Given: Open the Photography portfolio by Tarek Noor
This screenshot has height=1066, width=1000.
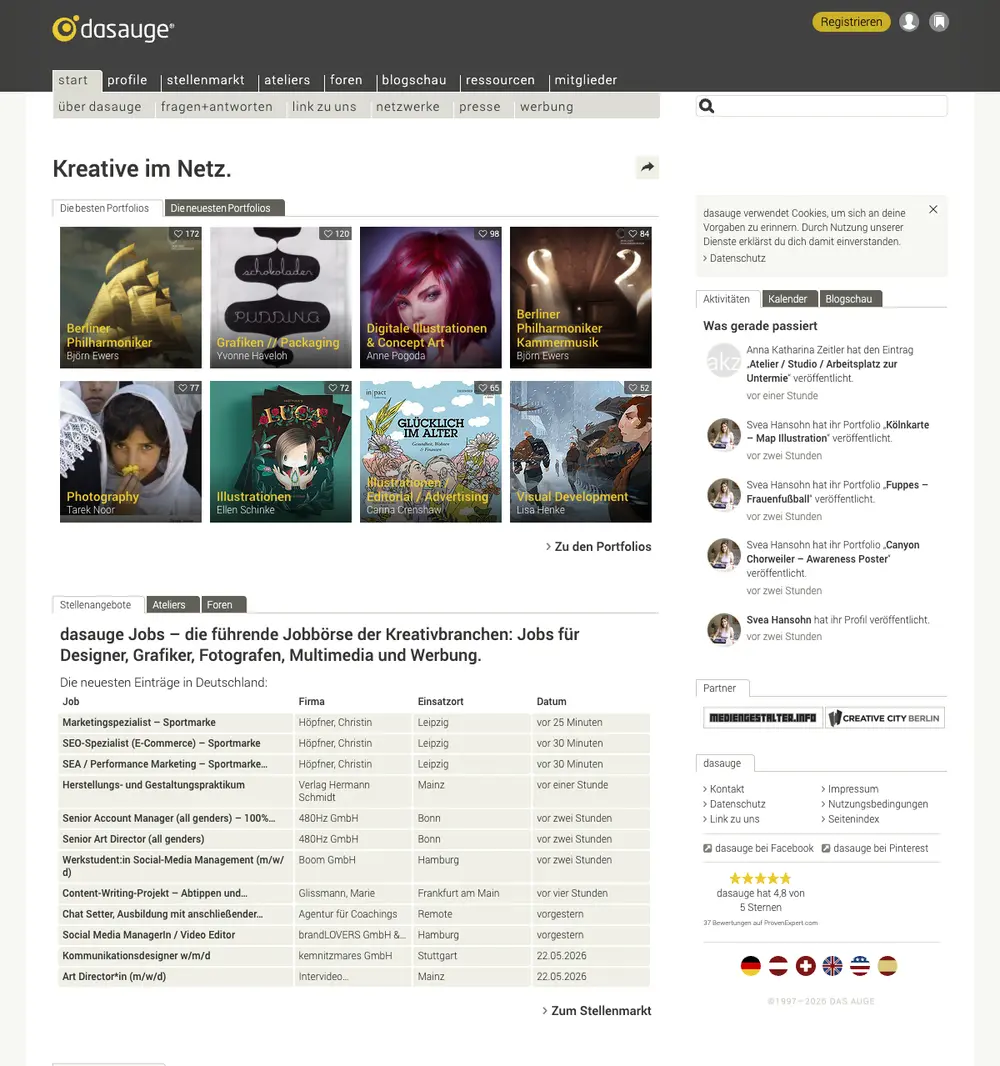Looking at the screenshot, I should 131,451.
